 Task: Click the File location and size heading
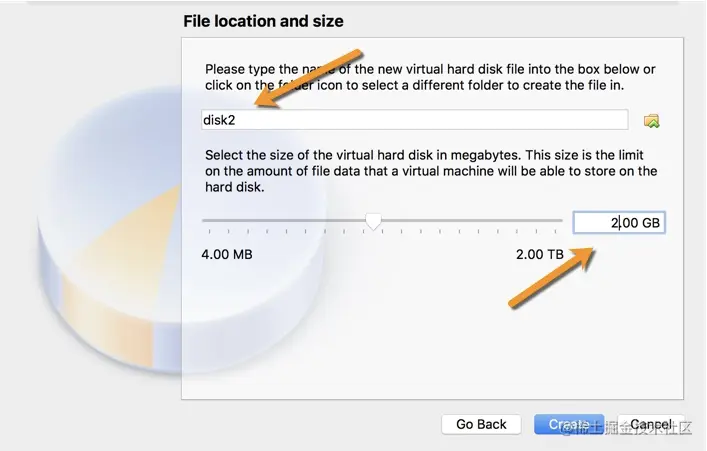click(x=263, y=21)
